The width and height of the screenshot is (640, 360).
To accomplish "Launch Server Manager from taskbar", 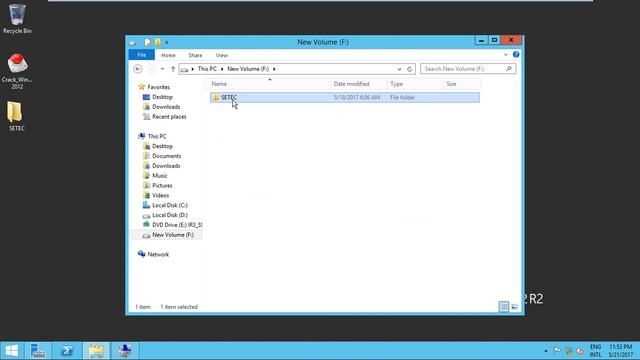I will click(38, 351).
